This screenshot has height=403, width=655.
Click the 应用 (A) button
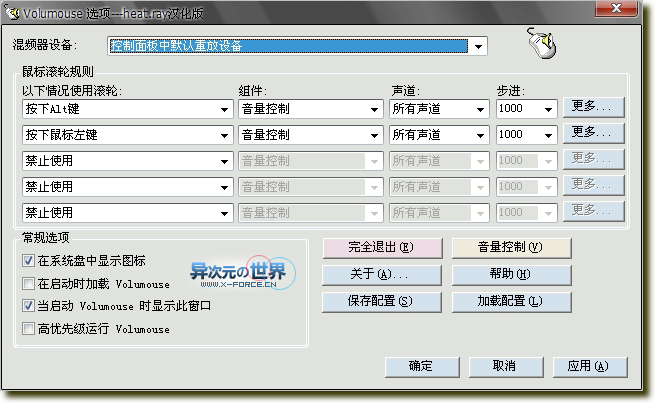(x=590, y=367)
